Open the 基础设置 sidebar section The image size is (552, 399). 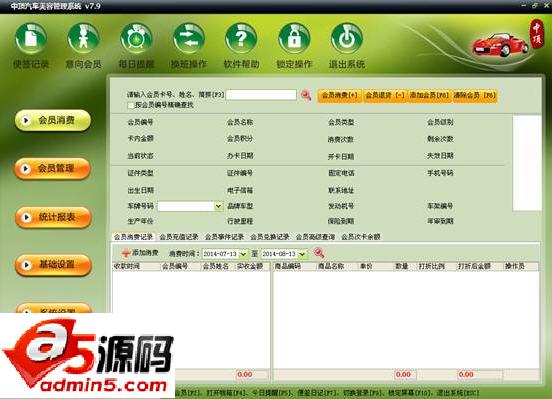click(53, 264)
